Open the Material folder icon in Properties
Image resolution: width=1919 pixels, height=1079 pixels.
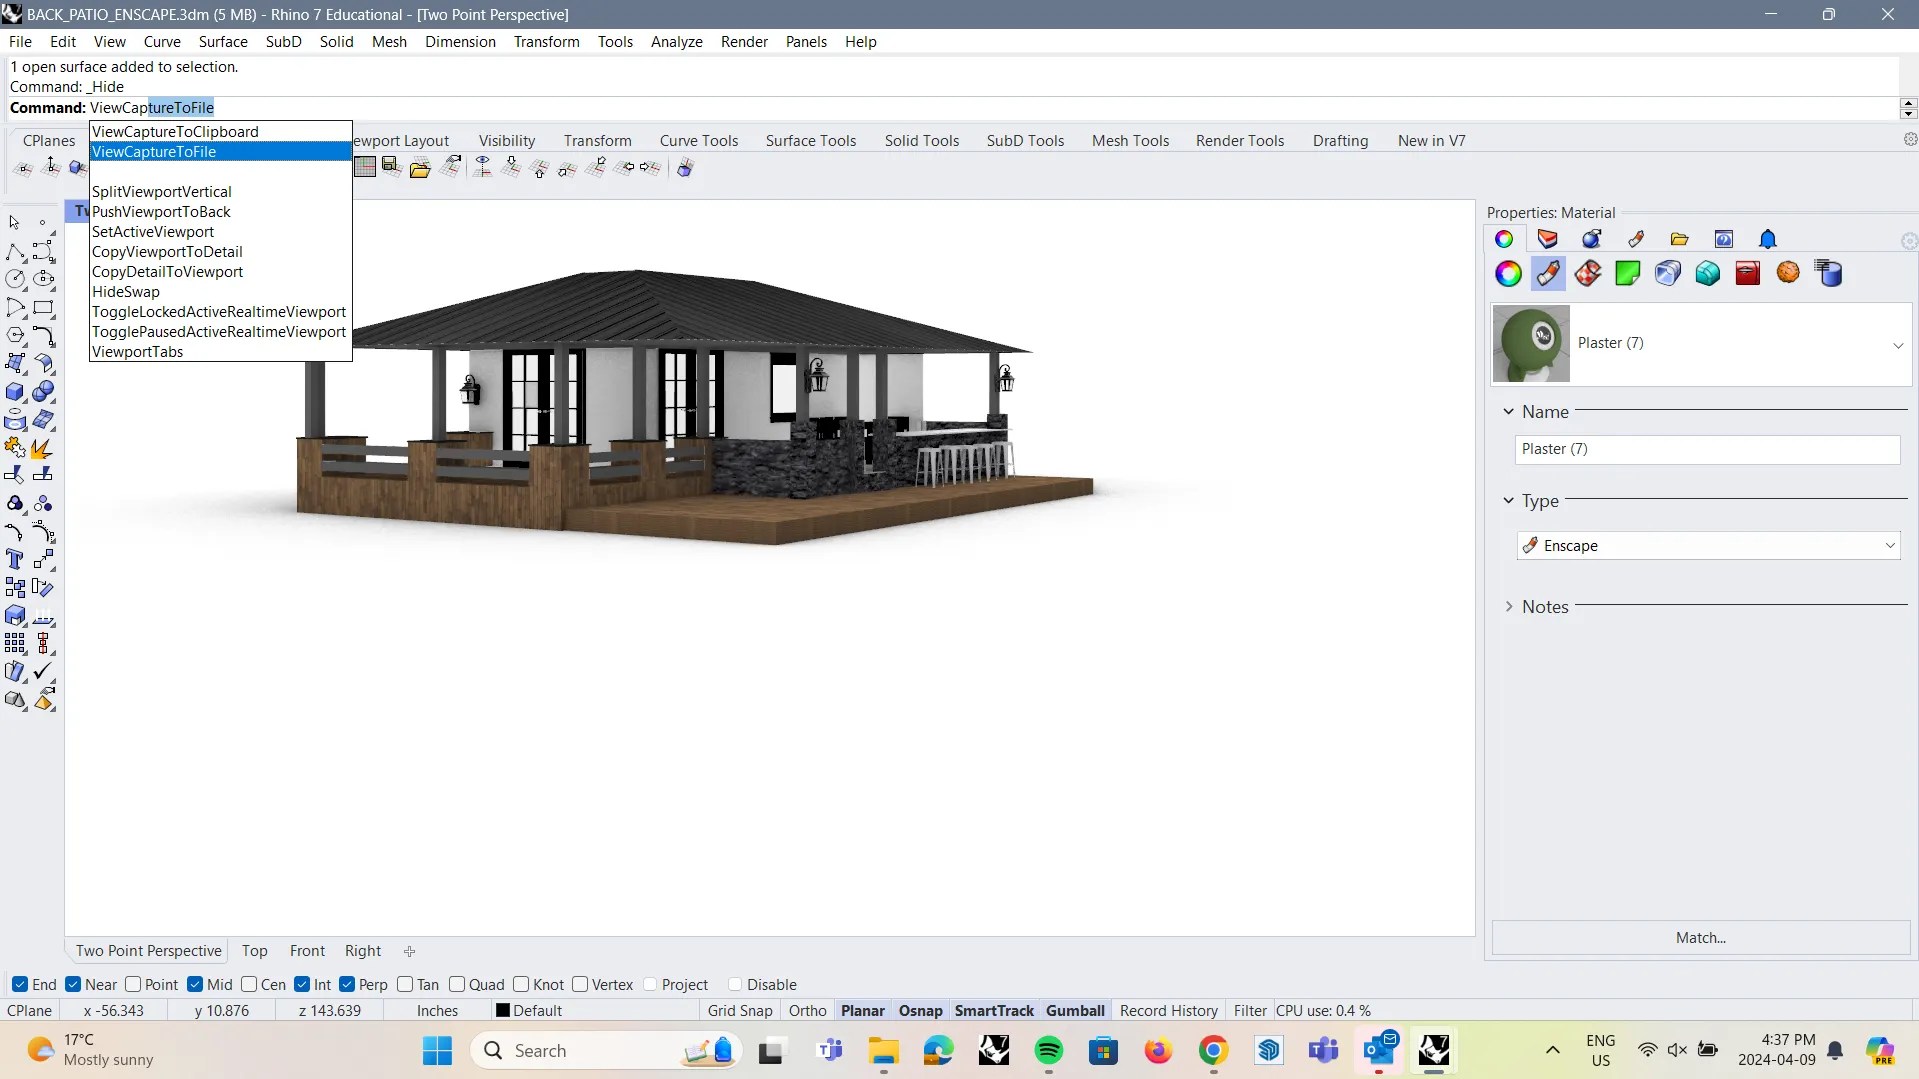pos(1680,239)
